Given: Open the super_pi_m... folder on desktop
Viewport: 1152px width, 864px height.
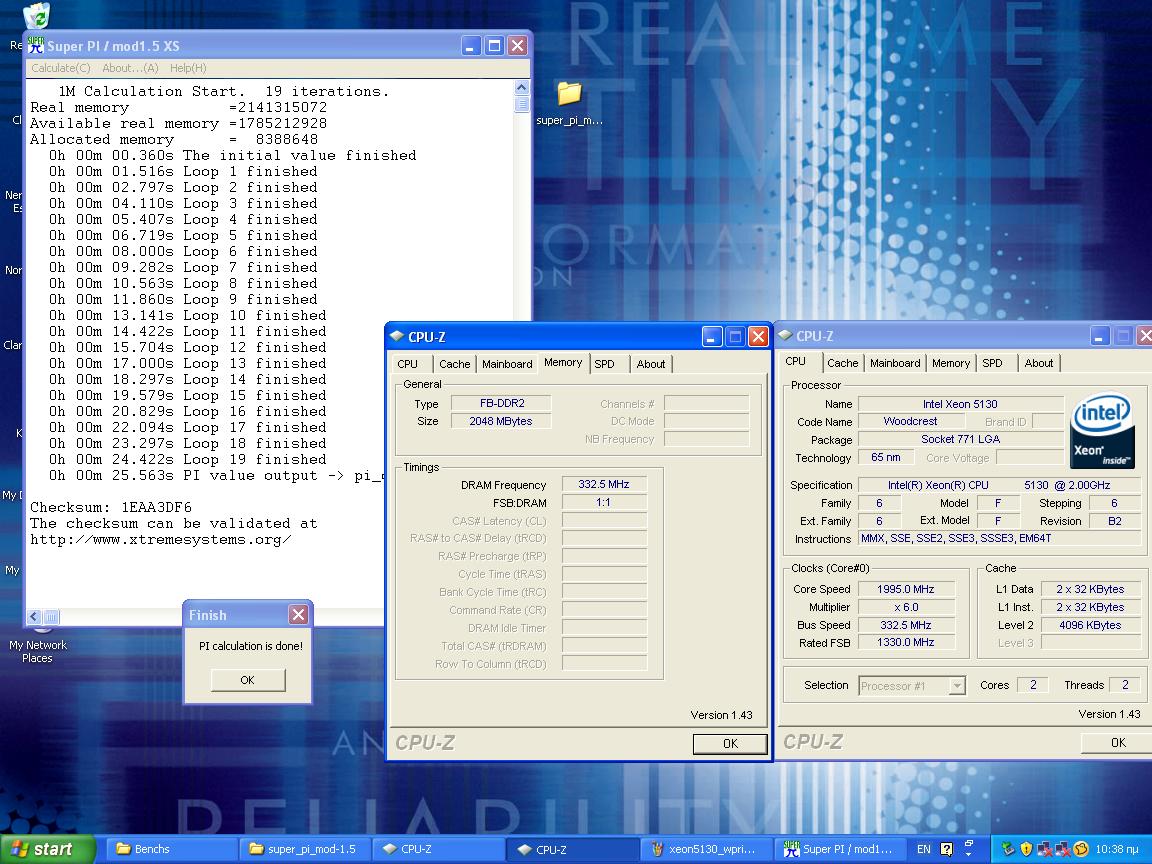Looking at the screenshot, I should tap(569, 103).
